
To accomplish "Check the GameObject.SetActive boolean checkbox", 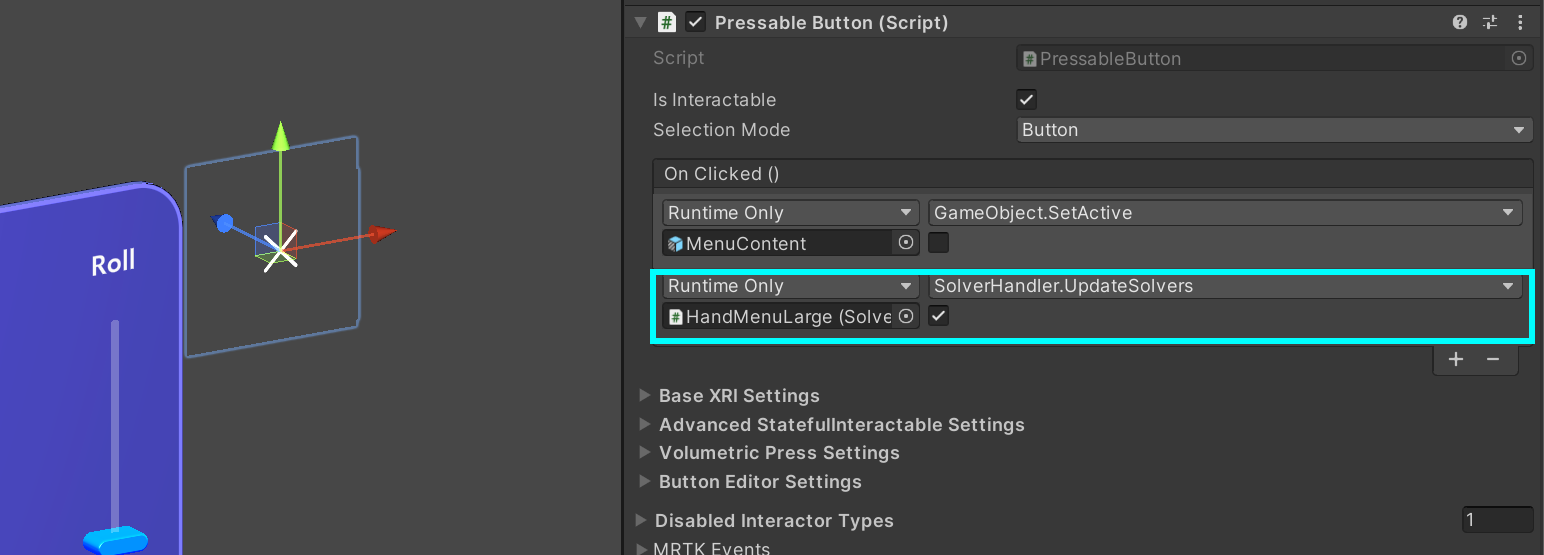I will pos(938,242).
